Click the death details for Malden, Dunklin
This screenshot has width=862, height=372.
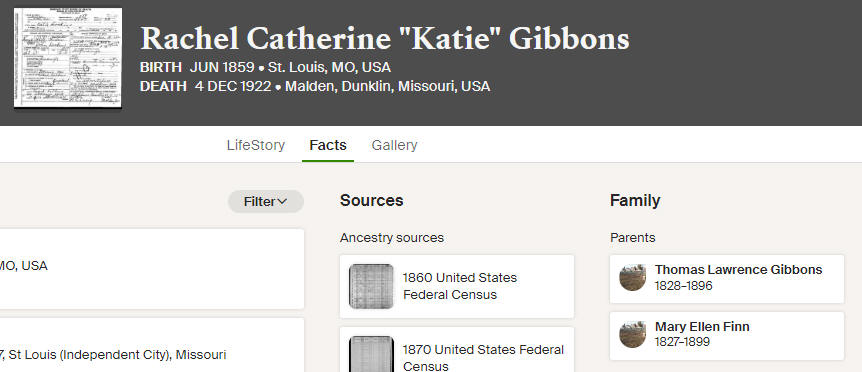point(315,86)
